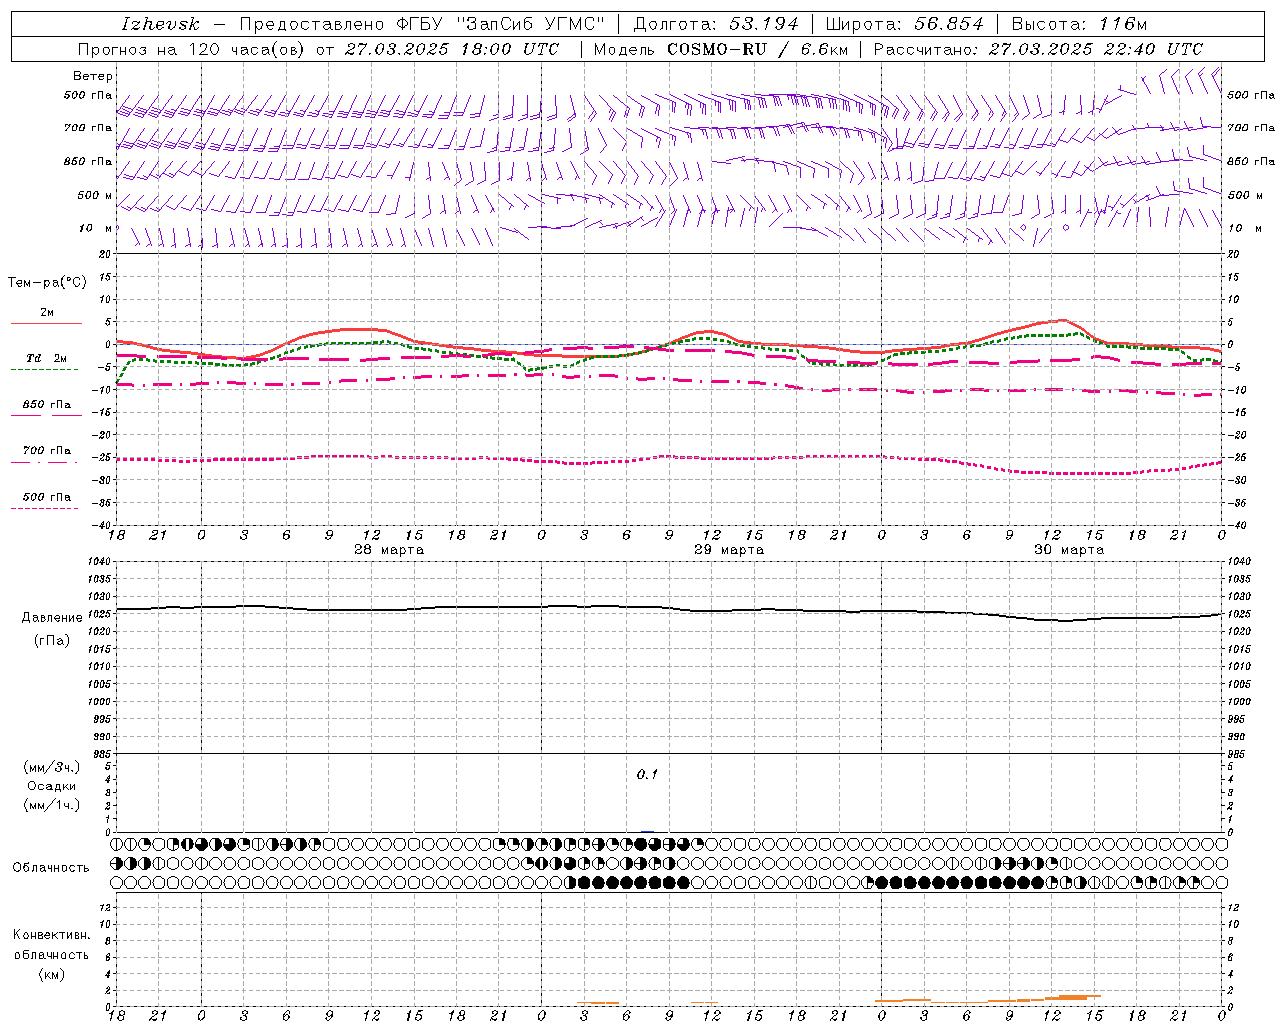Click the Td 2м dew point legend entry
This screenshot has width=1280, height=1024.
pyautogui.click(x=47, y=358)
